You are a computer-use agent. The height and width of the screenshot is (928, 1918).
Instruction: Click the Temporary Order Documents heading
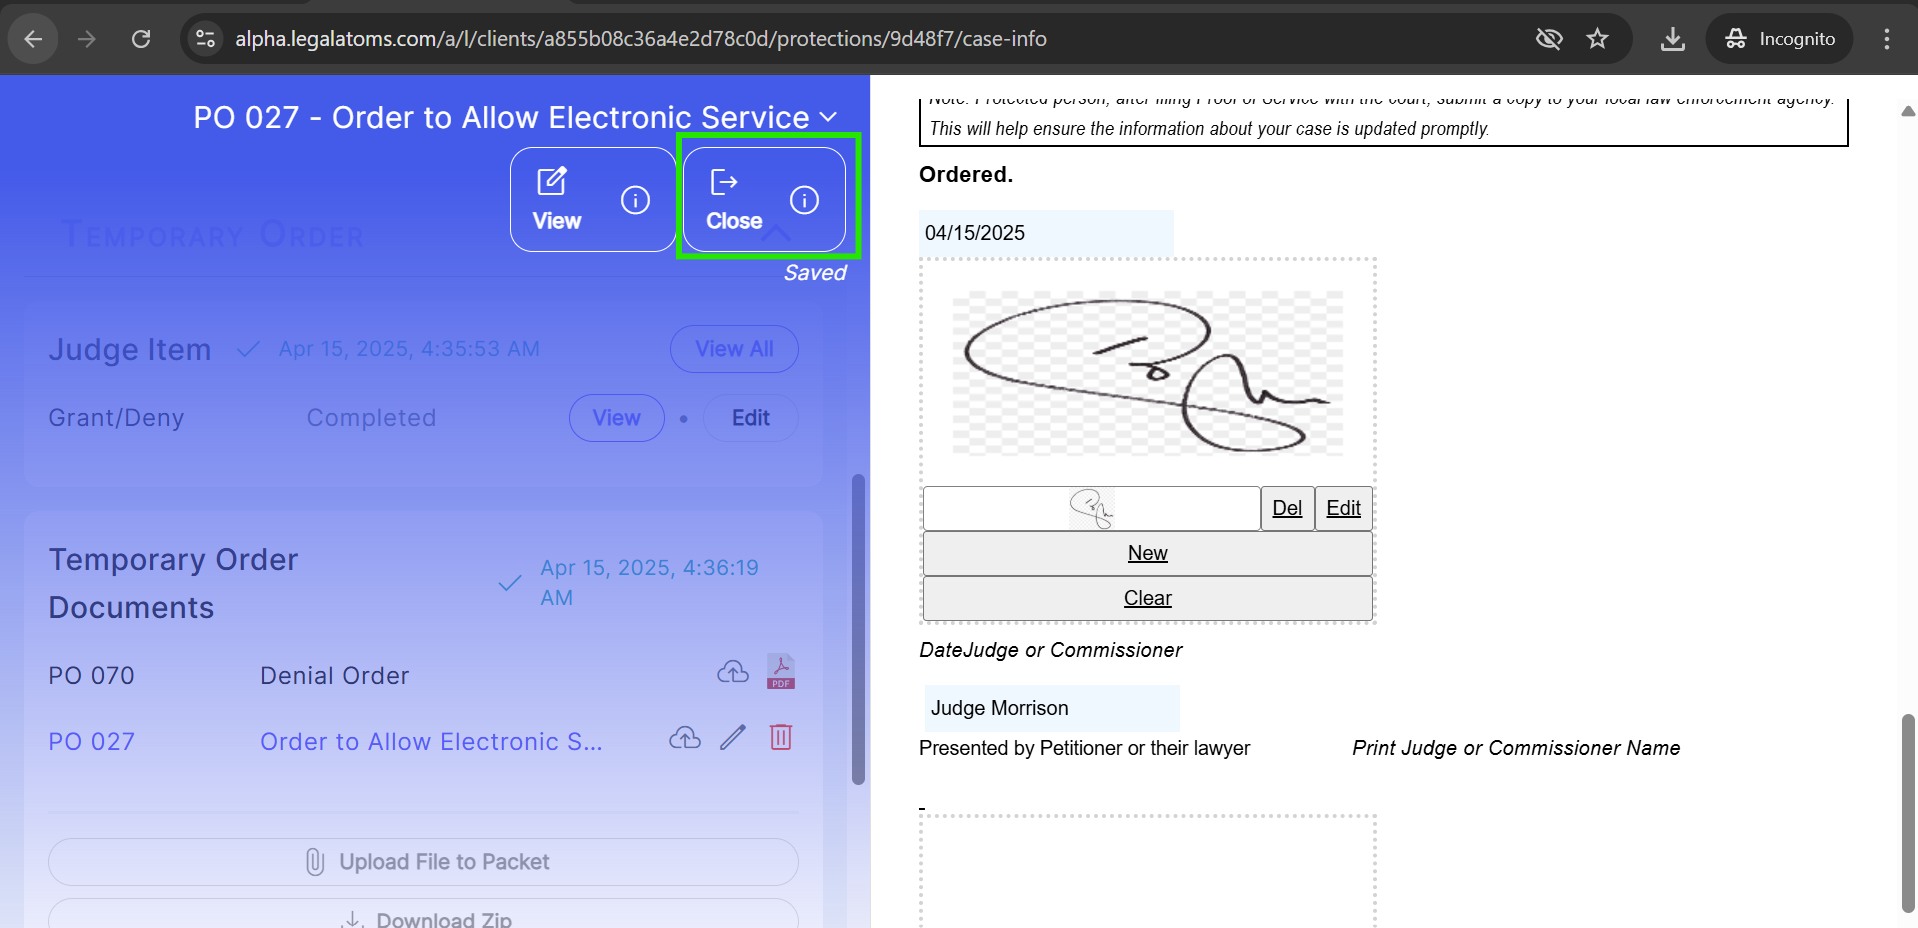(173, 583)
